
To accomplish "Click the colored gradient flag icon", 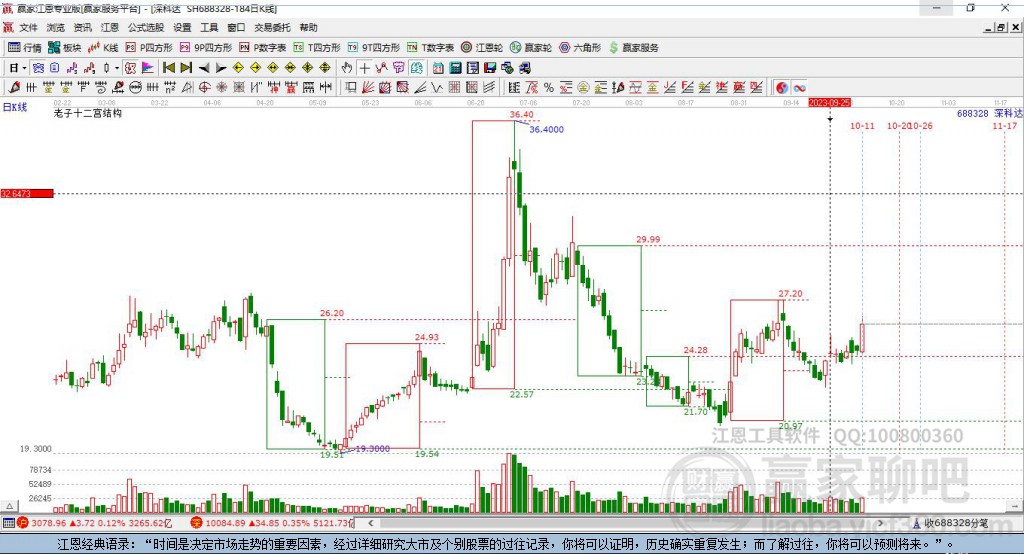I will tap(148, 68).
